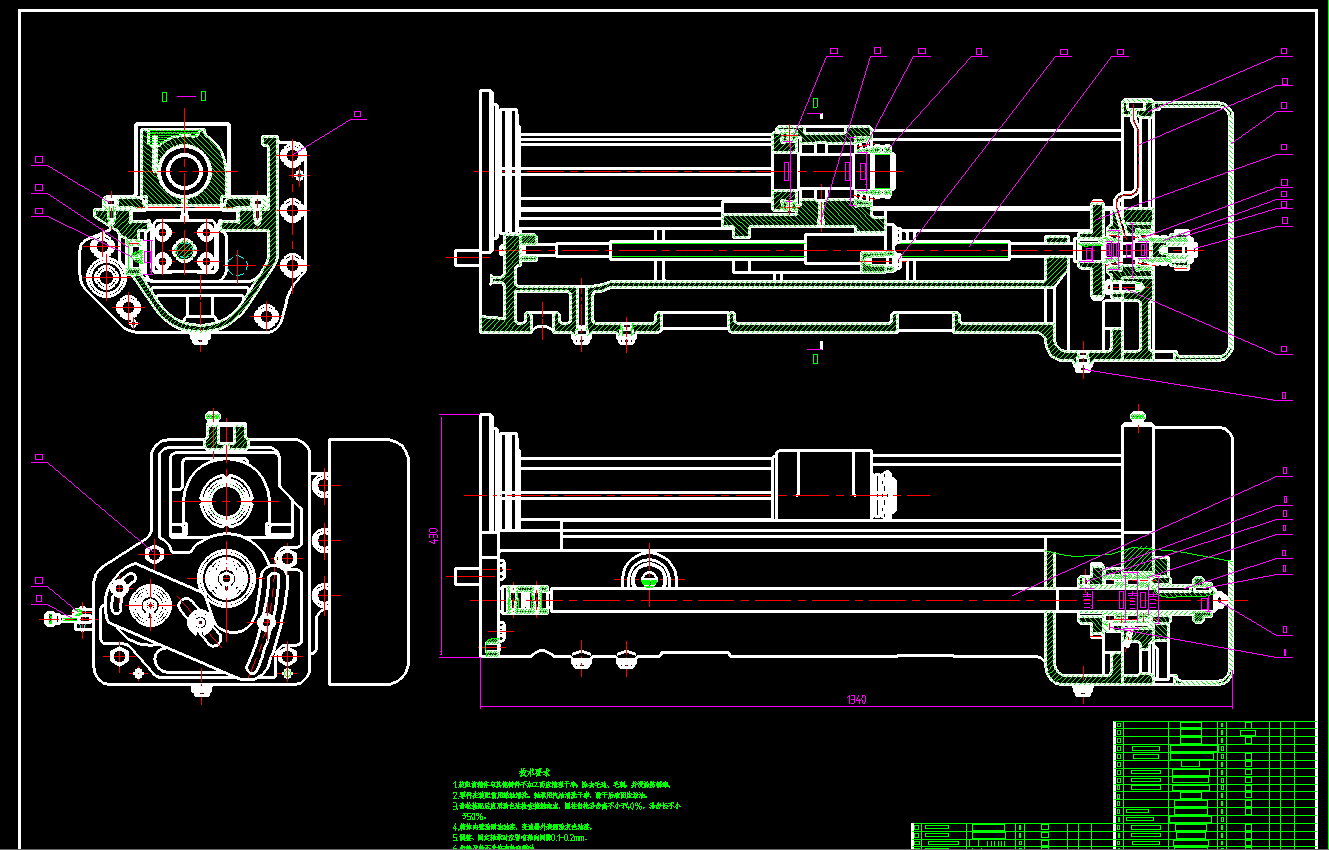This screenshot has width=1329, height=850.
Task: Select the 技术要求 heading of the notes
Action: click(x=535, y=773)
